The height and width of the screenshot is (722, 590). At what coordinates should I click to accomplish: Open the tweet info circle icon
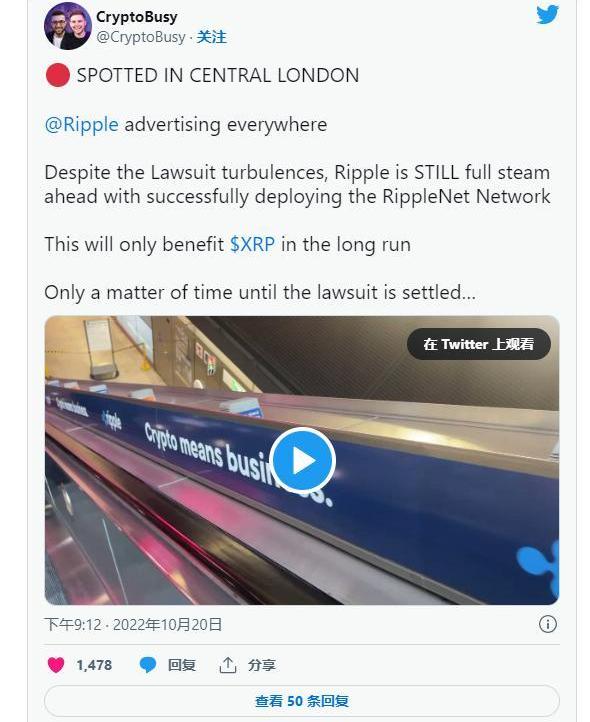[548, 624]
